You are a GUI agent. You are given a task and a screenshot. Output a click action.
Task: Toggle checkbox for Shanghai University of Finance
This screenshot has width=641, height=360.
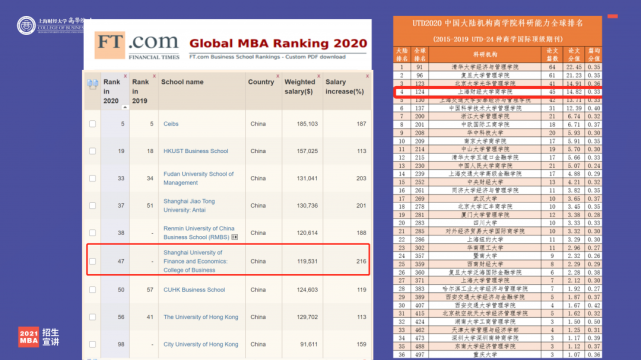pos(92,262)
